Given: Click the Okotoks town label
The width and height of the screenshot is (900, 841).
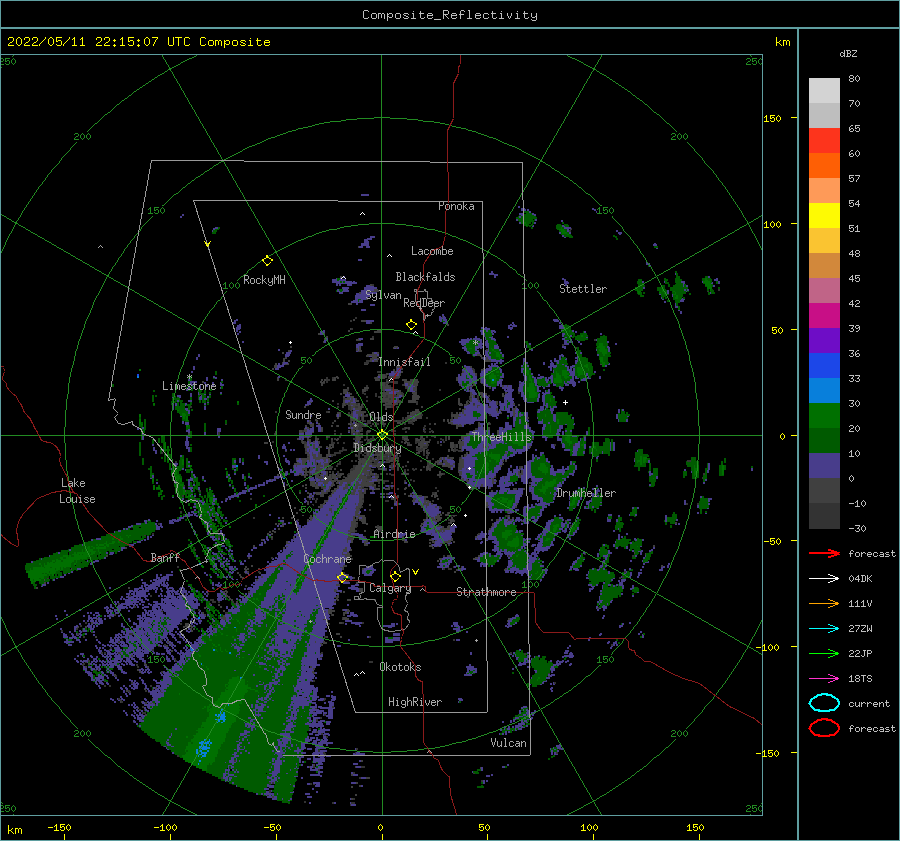Looking at the screenshot, I should pyautogui.click(x=400, y=667).
